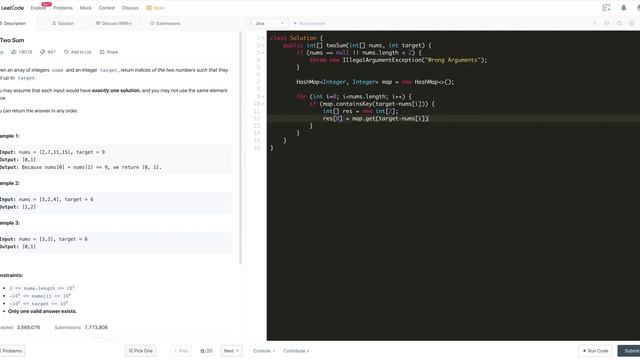Click the Share button
The width and height of the screenshot is (640, 360).
[109, 52]
